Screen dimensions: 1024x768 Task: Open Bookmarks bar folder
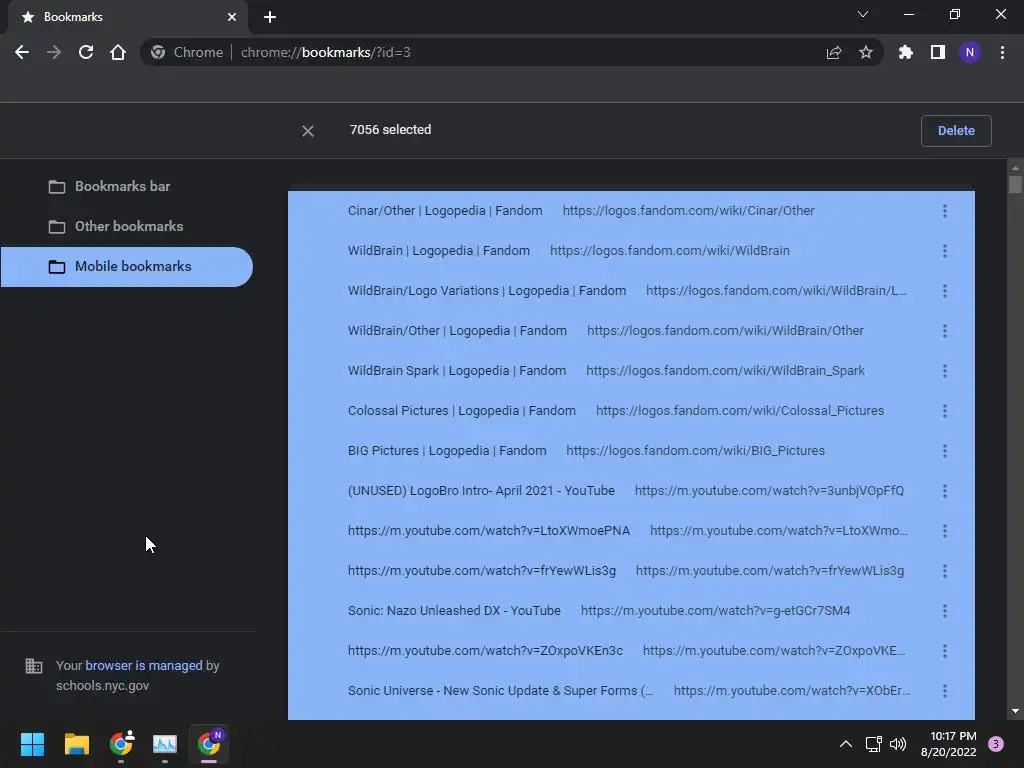coord(122,187)
